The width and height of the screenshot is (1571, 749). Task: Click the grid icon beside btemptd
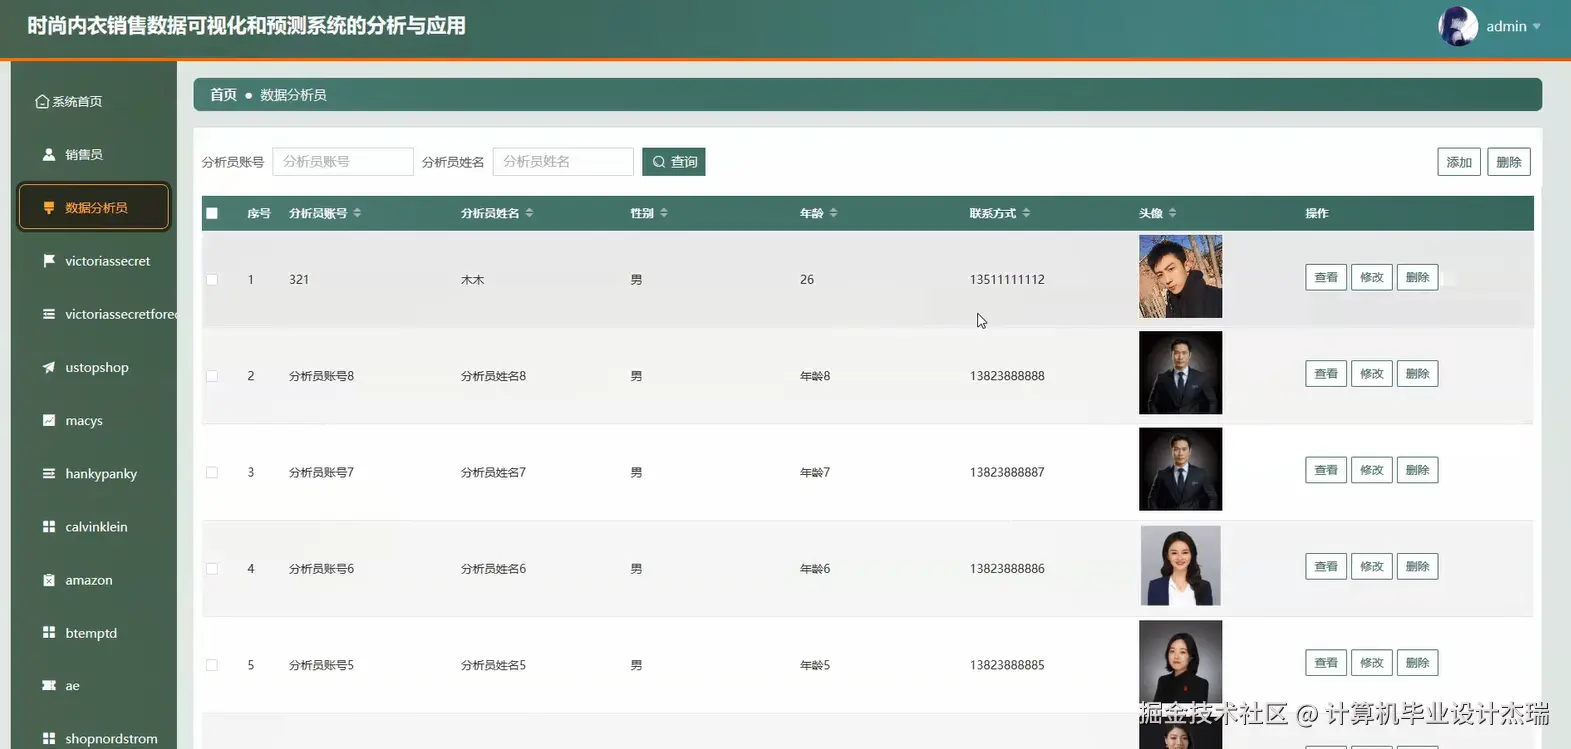pyautogui.click(x=48, y=632)
